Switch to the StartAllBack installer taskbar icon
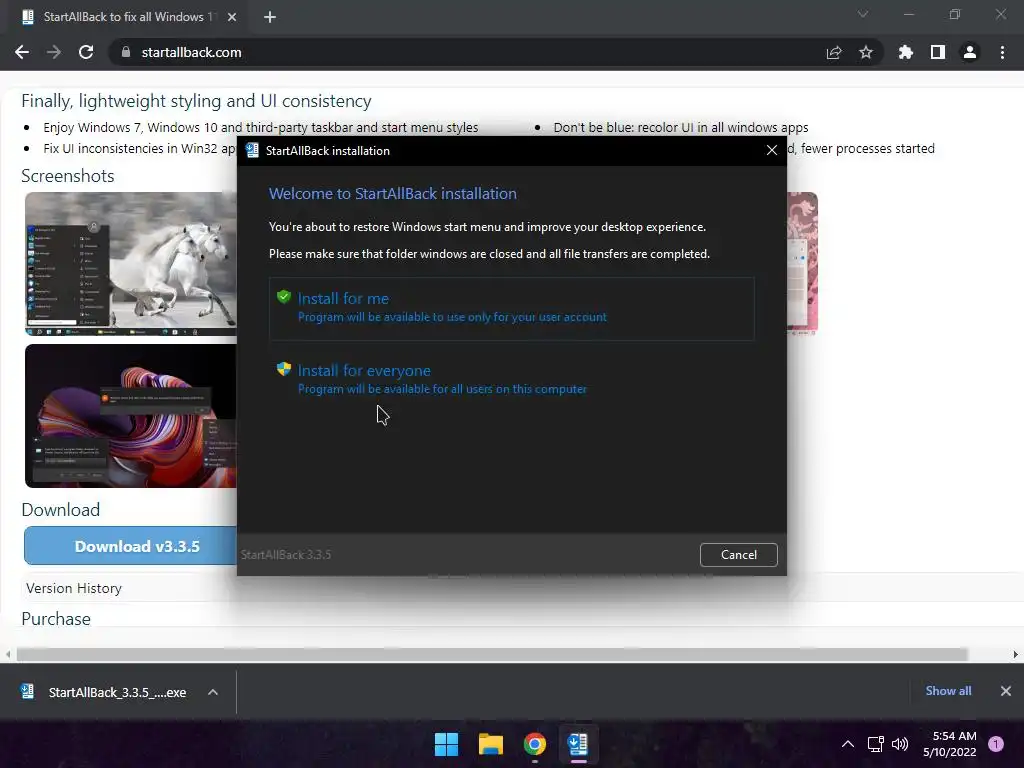Image resolution: width=1024 pixels, height=768 pixels. click(579, 744)
